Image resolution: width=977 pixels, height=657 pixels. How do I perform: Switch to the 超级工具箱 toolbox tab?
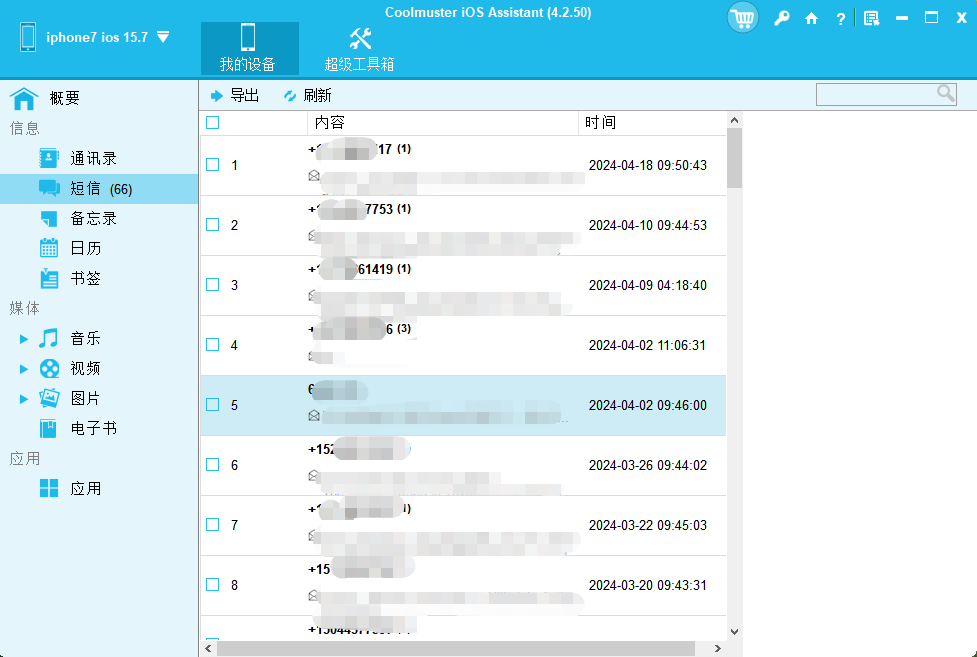click(x=361, y=48)
